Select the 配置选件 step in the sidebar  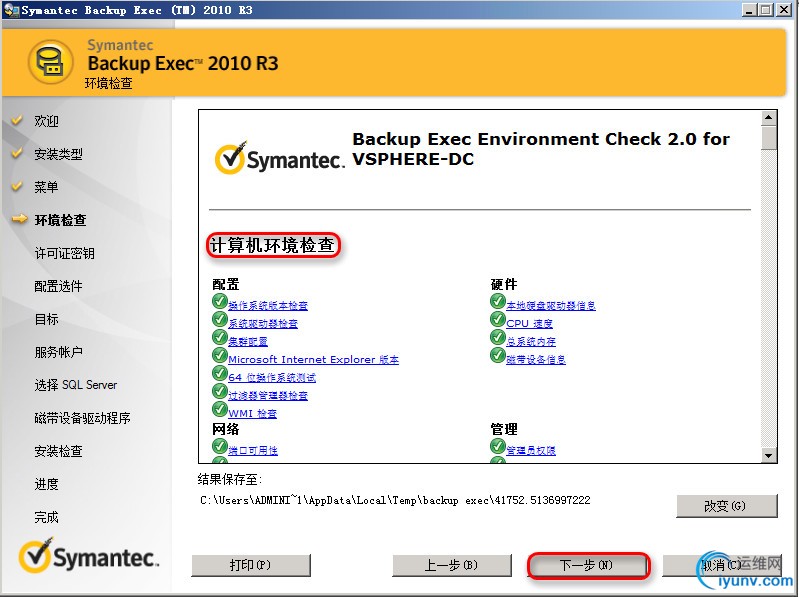point(58,286)
